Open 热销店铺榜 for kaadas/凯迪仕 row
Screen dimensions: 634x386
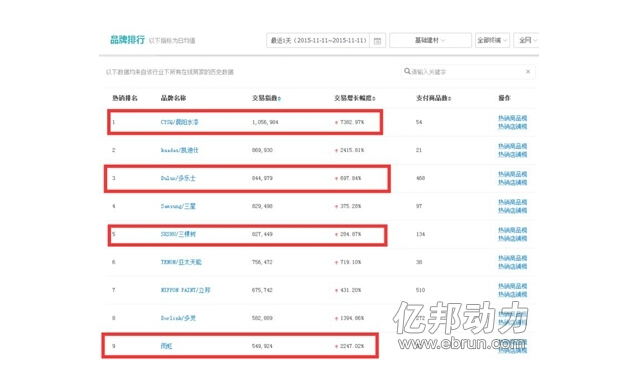click(512, 154)
